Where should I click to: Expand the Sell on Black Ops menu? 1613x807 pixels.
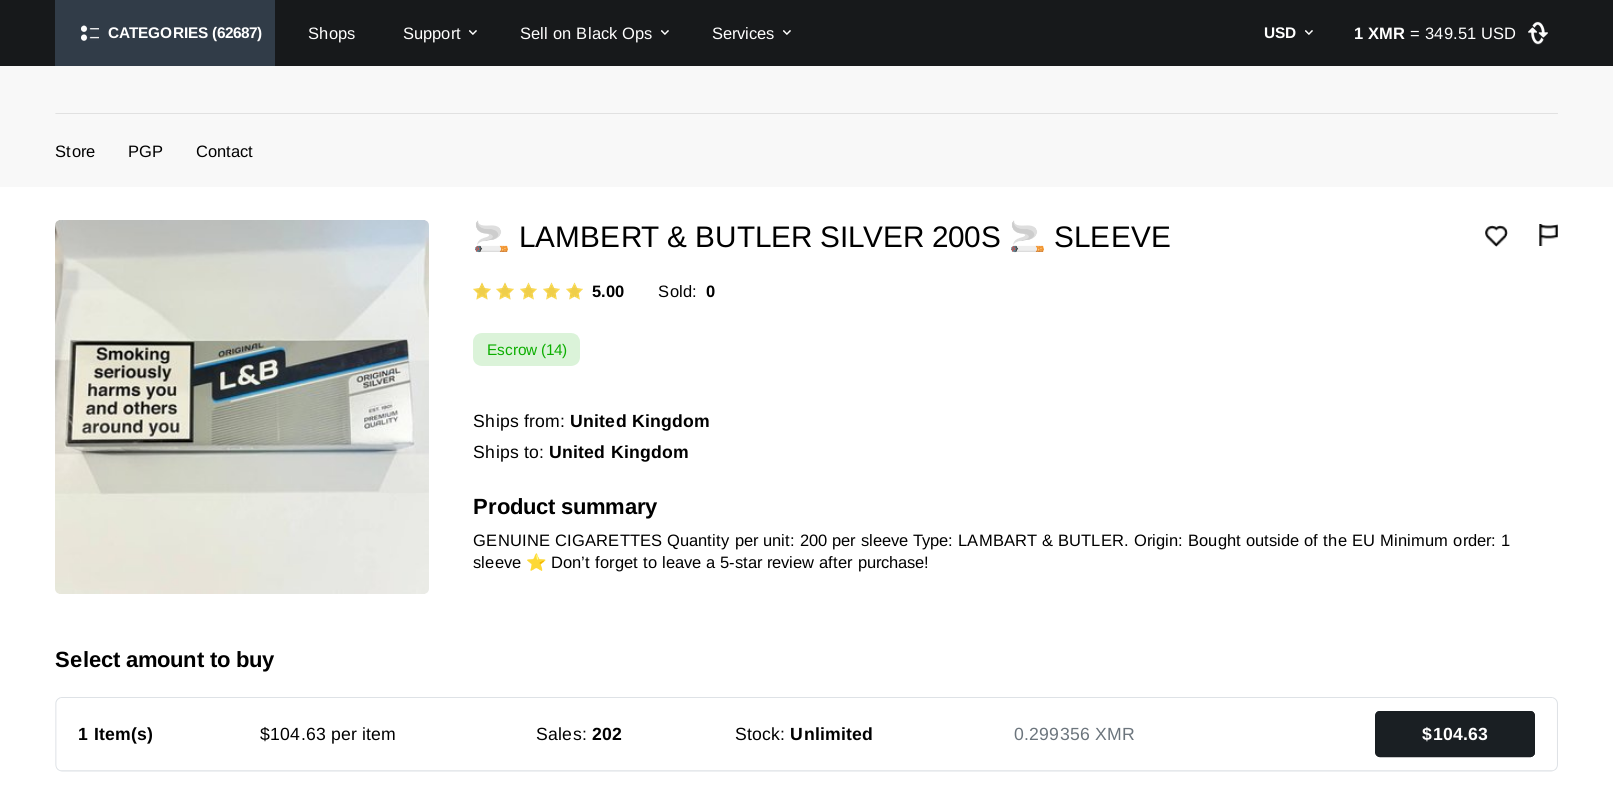click(587, 33)
